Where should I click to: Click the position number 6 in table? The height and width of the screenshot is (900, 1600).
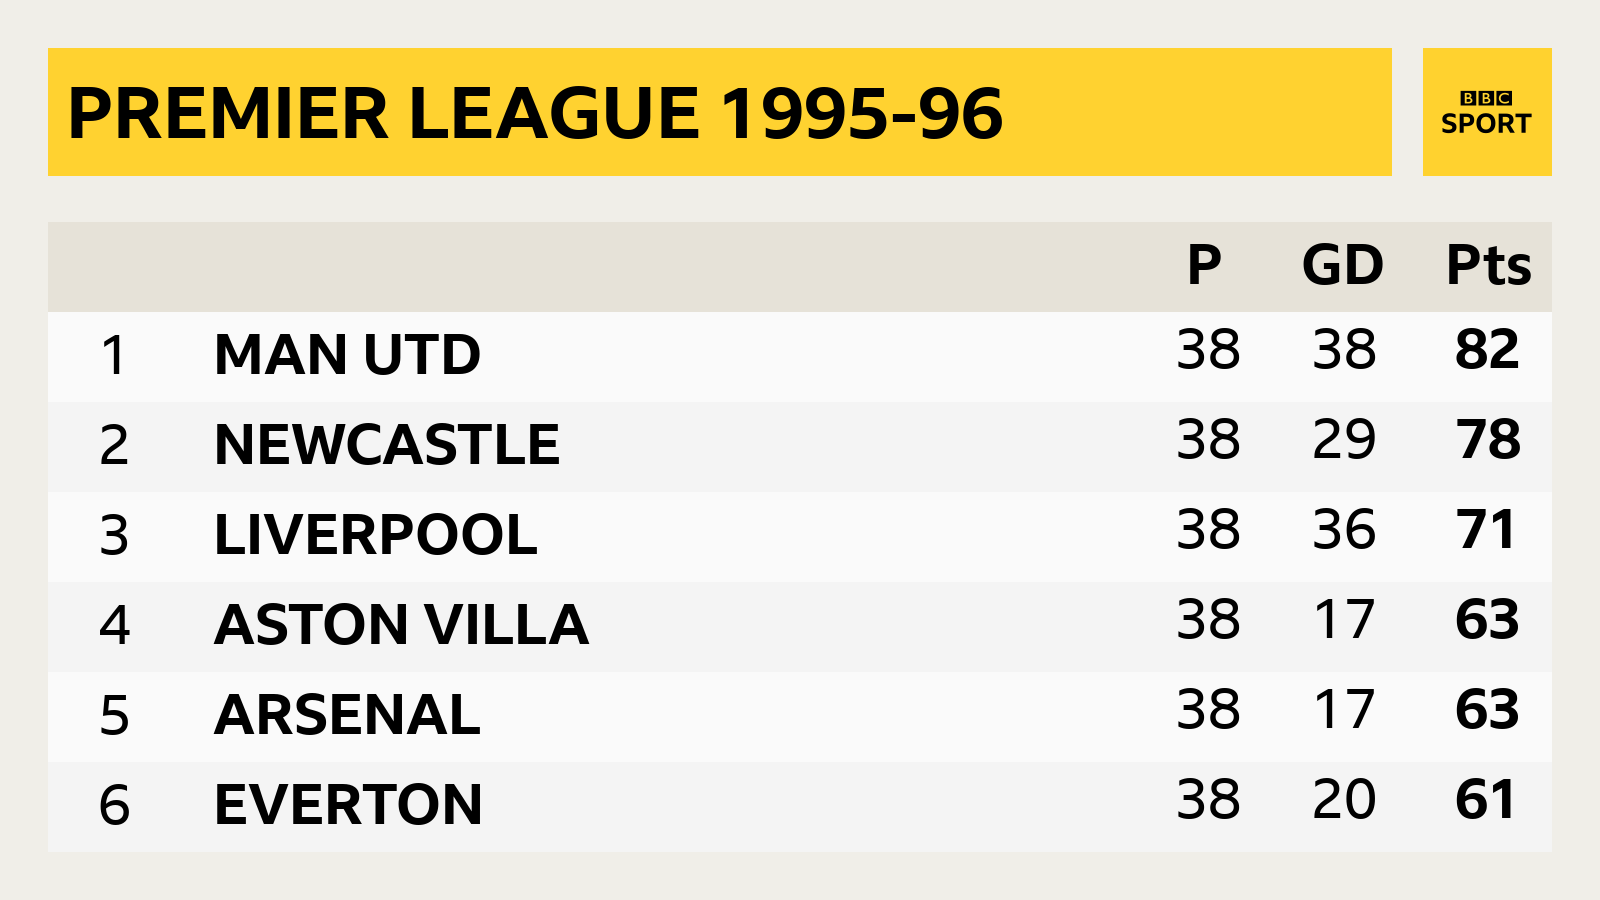(114, 805)
